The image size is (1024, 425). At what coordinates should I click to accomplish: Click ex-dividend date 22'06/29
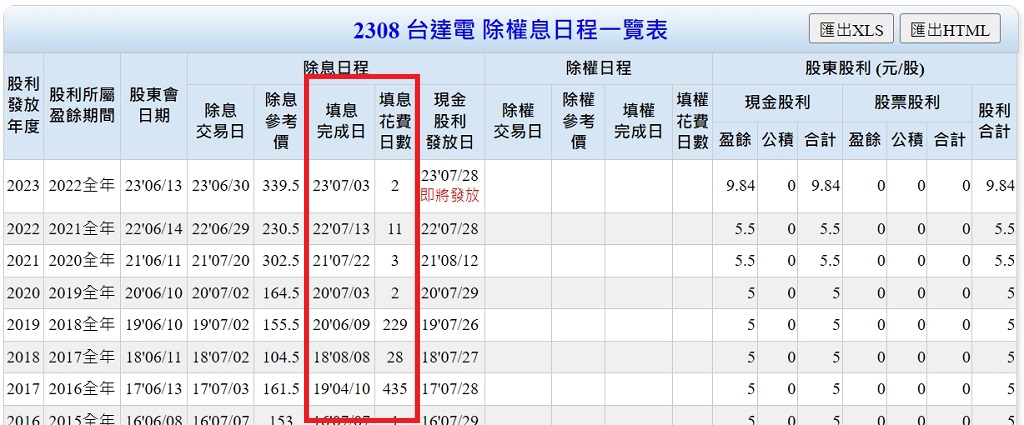(220, 228)
